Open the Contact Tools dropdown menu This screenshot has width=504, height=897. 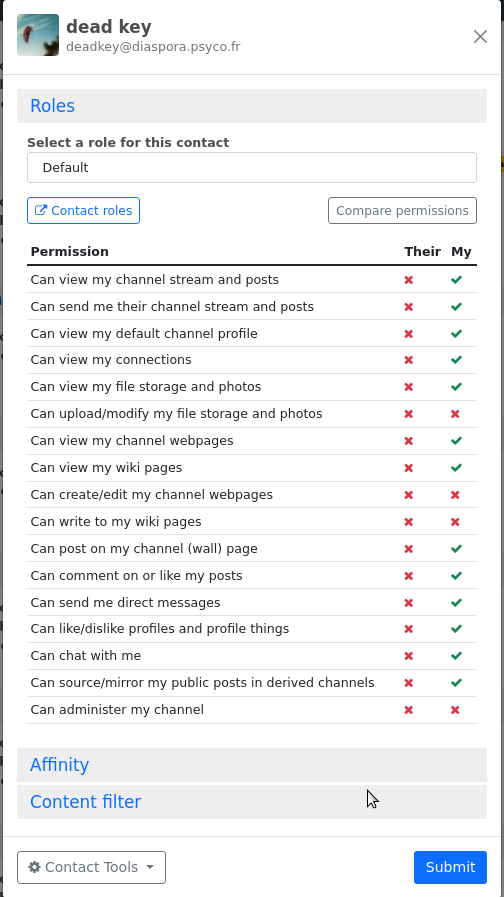[x=92, y=867]
